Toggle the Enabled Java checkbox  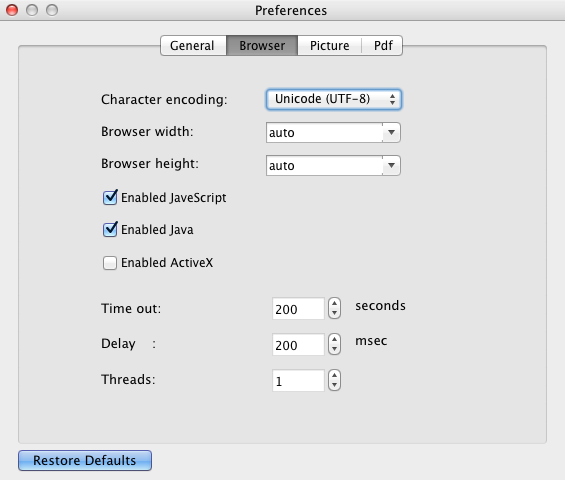pyautogui.click(x=110, y=230)
